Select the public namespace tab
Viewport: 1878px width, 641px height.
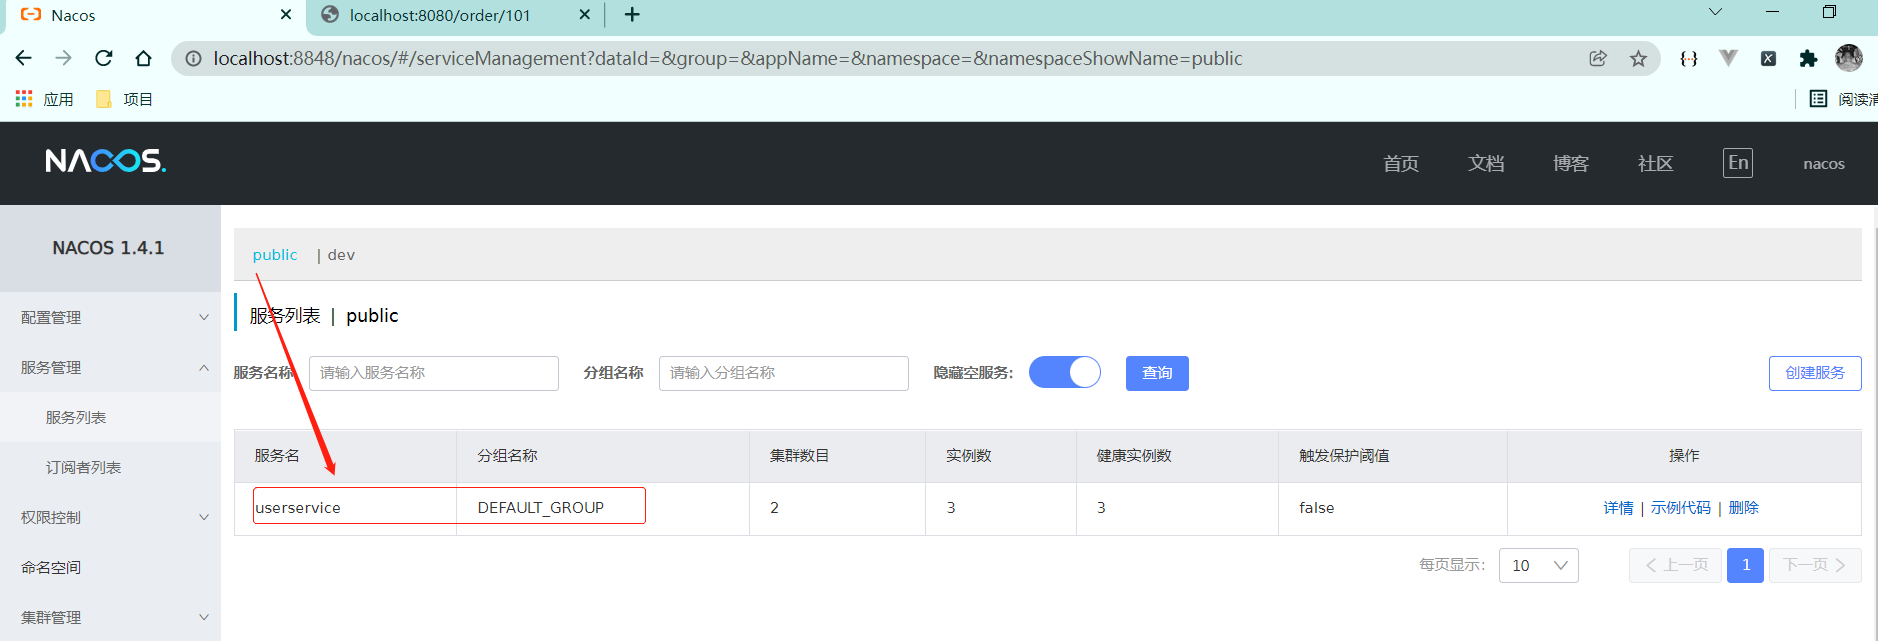click(275, 255)
